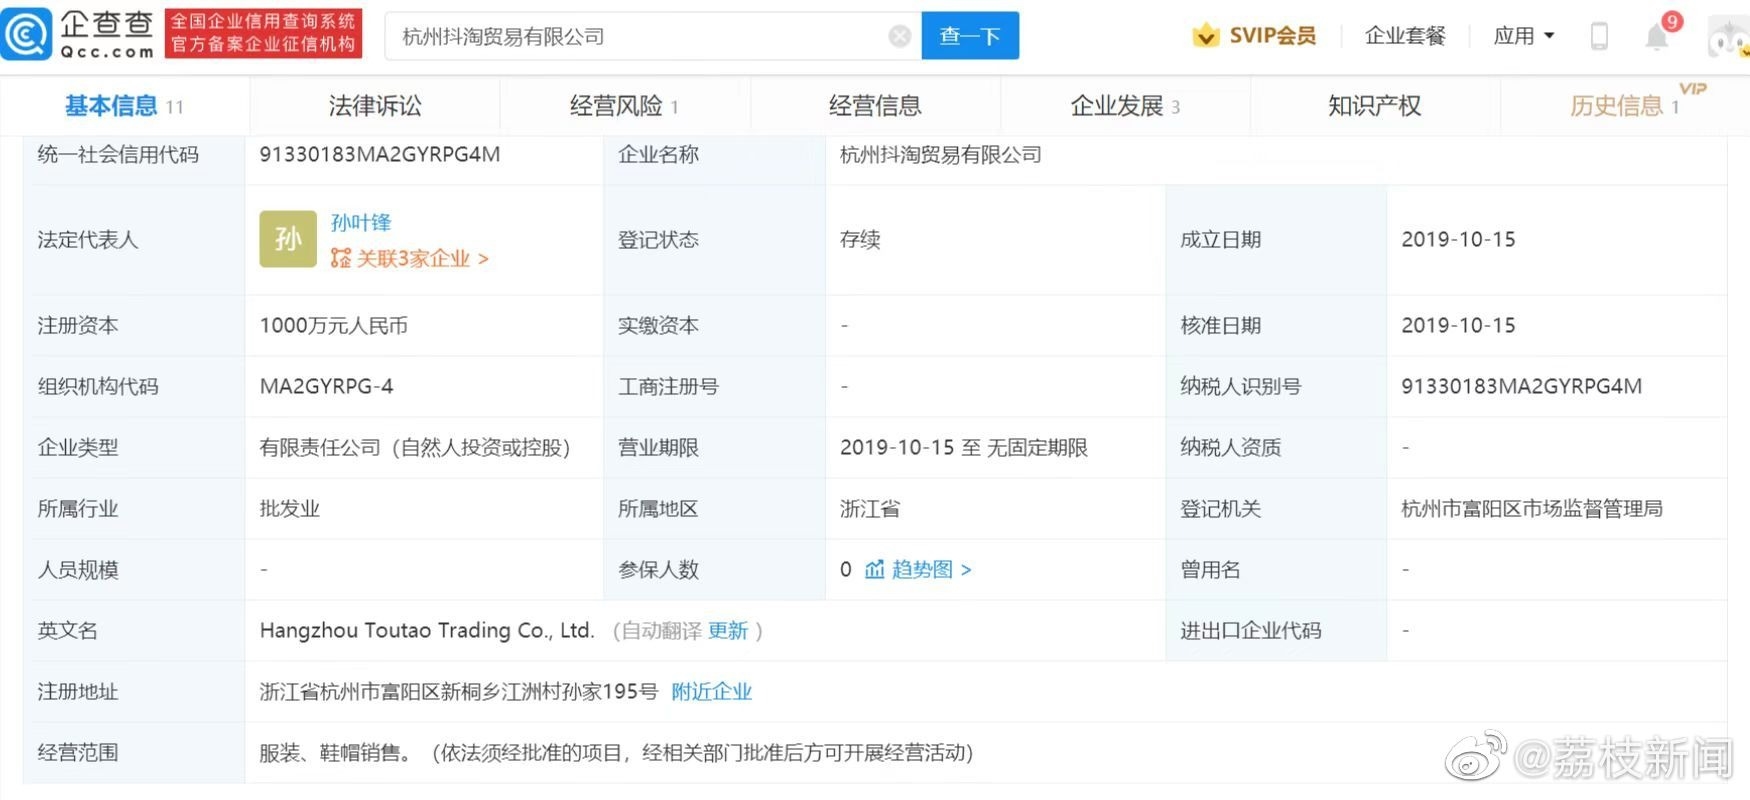Open the 趋势图 trend chart arrow
Screen dimensions: 1750x800
point(966,569)
